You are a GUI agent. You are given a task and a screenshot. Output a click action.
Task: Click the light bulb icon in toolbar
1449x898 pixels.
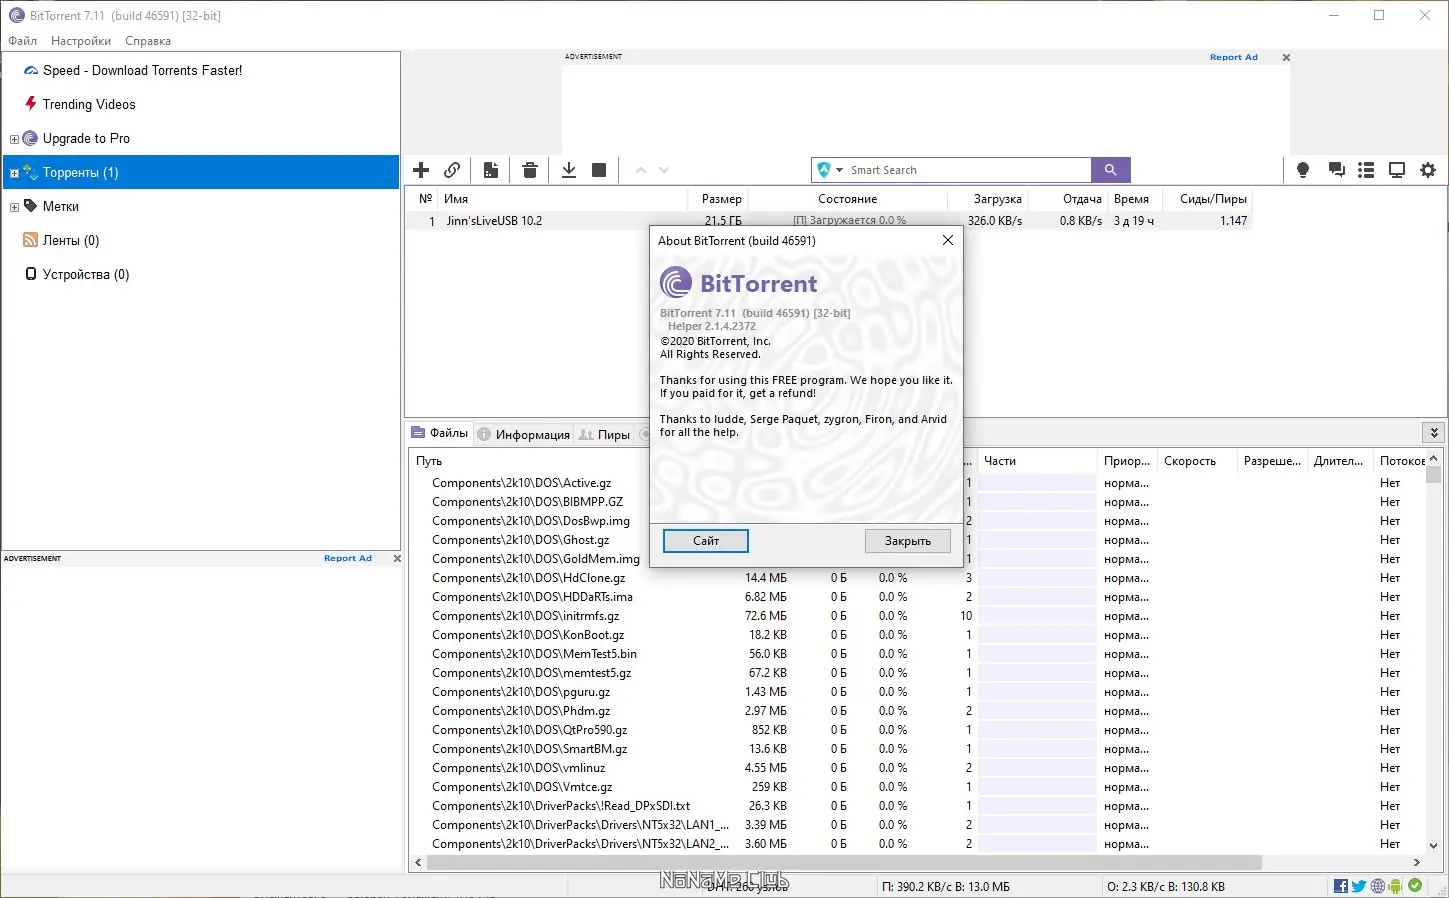point(1303,170)
